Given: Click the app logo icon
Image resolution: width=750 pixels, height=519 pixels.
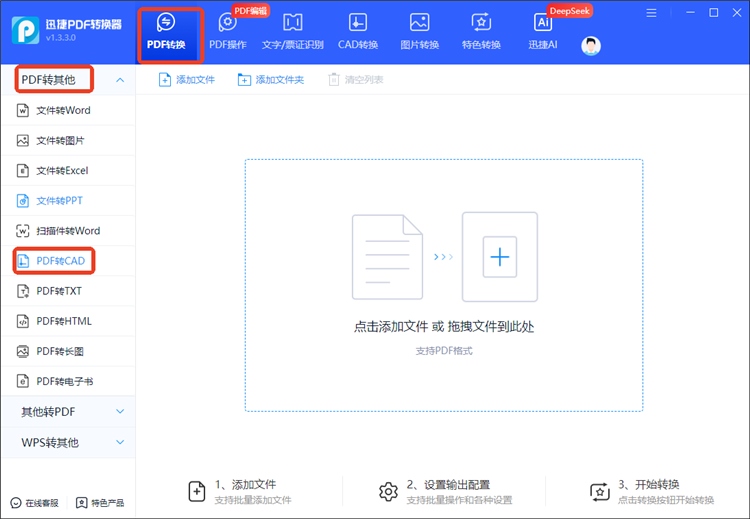Looking at the screenshot, I should [25, 30].
